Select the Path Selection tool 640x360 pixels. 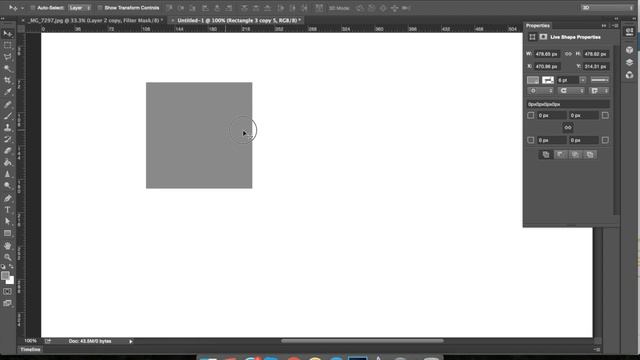click(x=8, y=222)
